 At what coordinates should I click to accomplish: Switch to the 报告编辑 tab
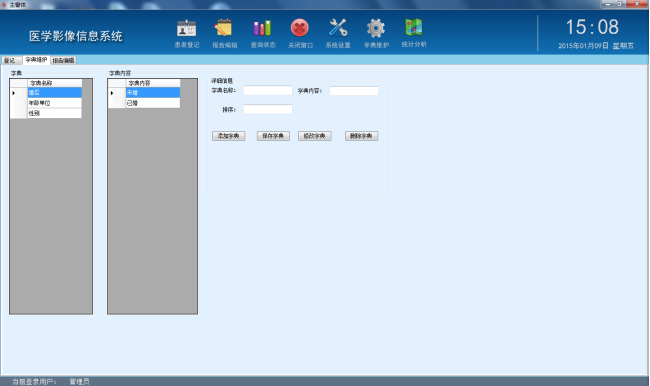pos(63,61)
